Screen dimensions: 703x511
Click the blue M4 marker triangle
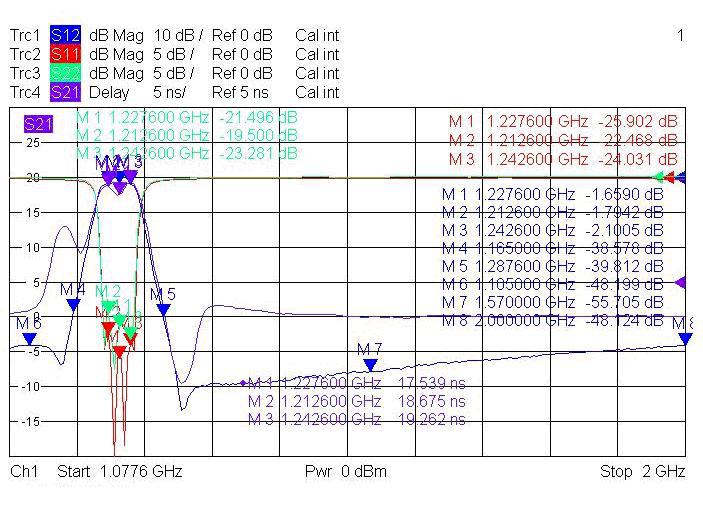pyautogui.click(x=73, y=305)
